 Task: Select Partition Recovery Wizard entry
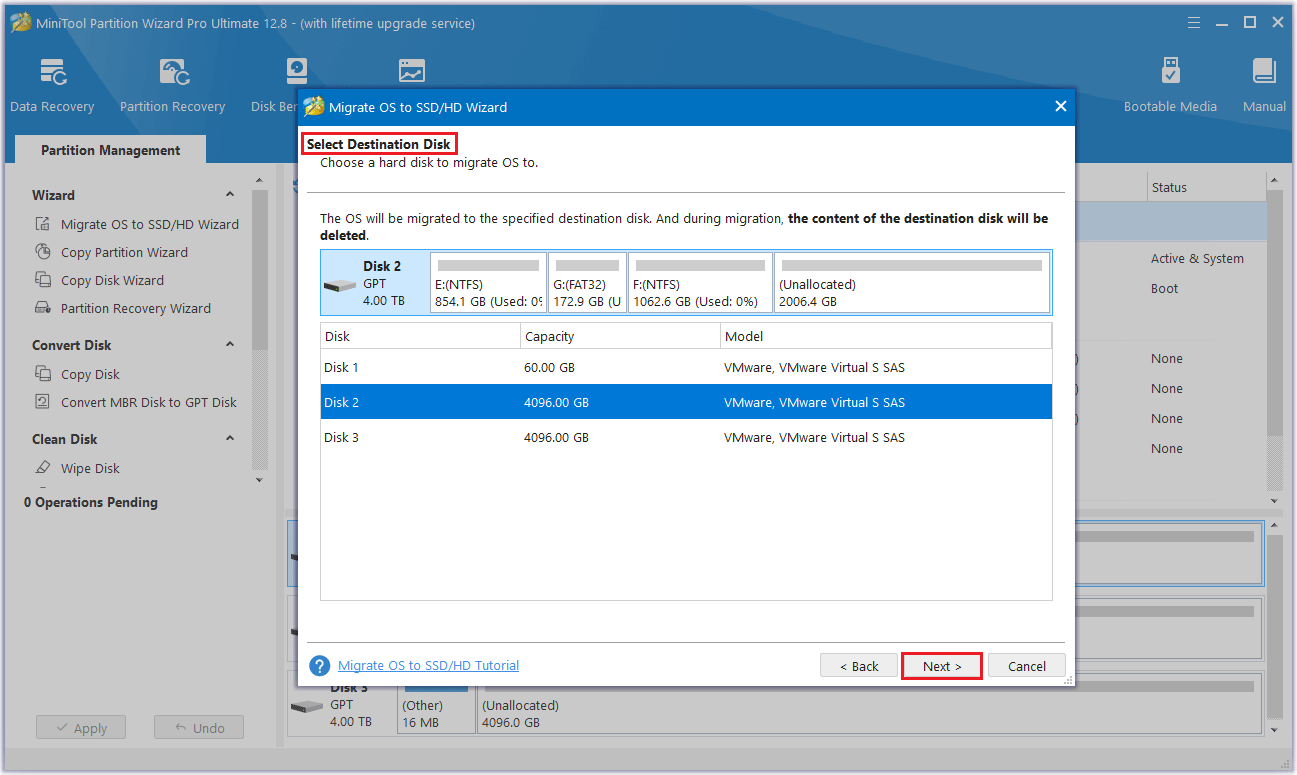click(x=136, y=308)
